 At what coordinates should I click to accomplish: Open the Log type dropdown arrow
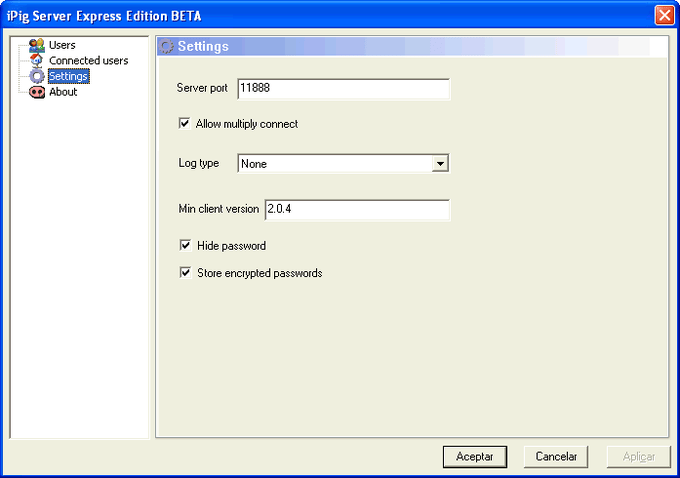tap(440, 164)
